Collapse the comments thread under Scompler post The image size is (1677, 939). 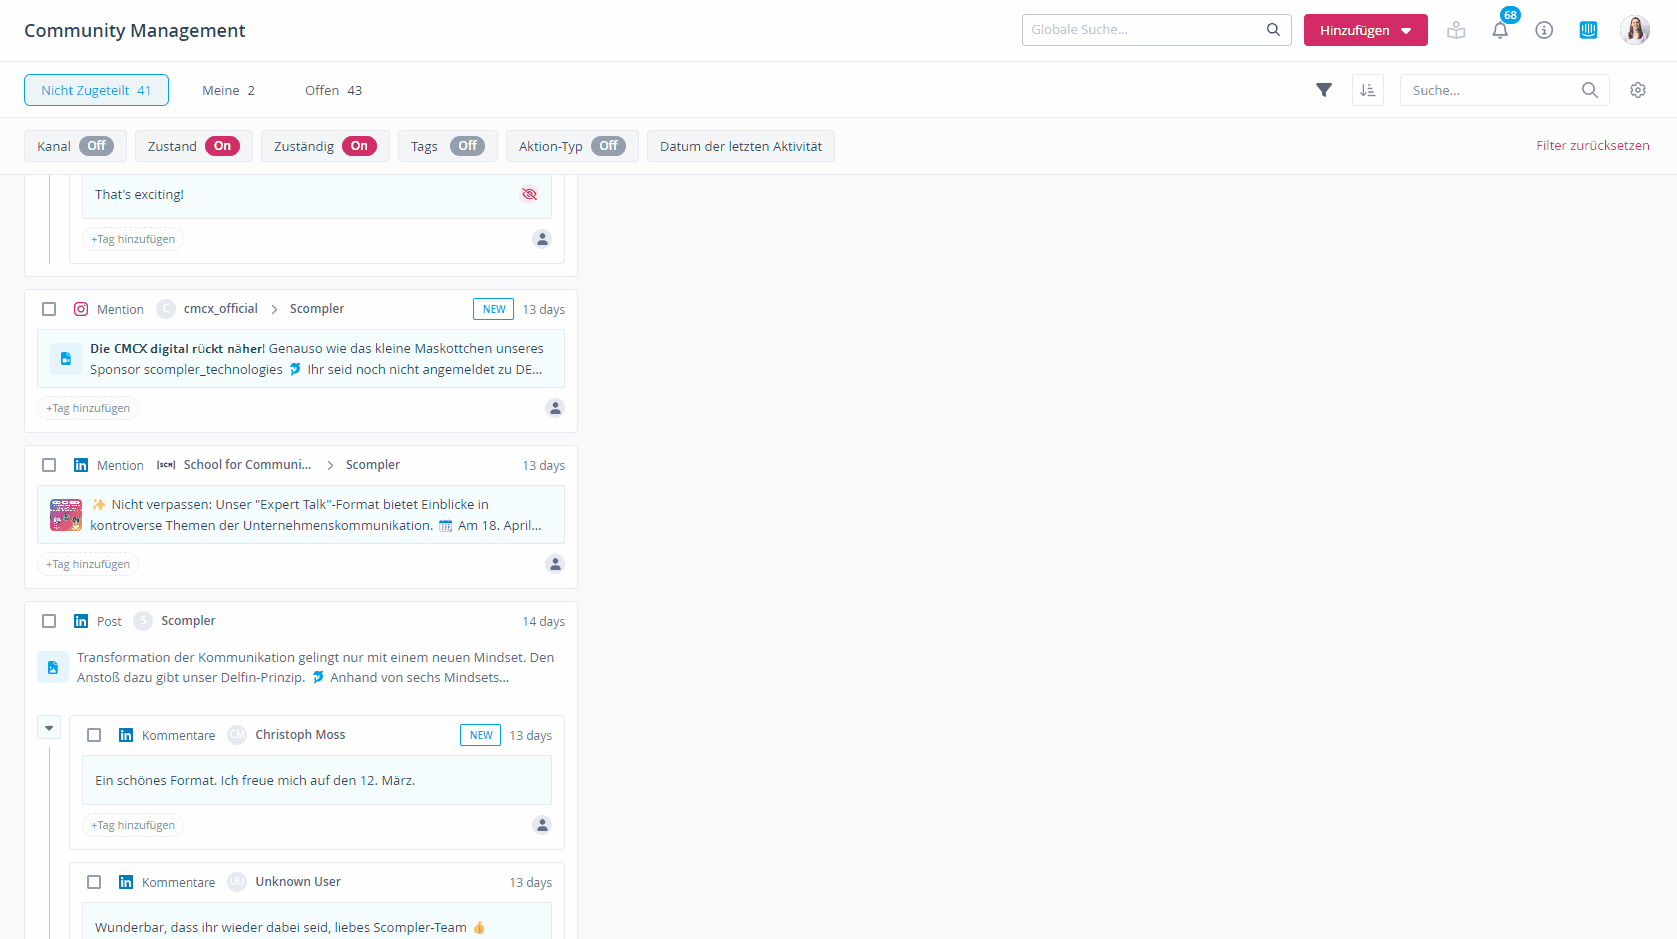coord(49,728)
